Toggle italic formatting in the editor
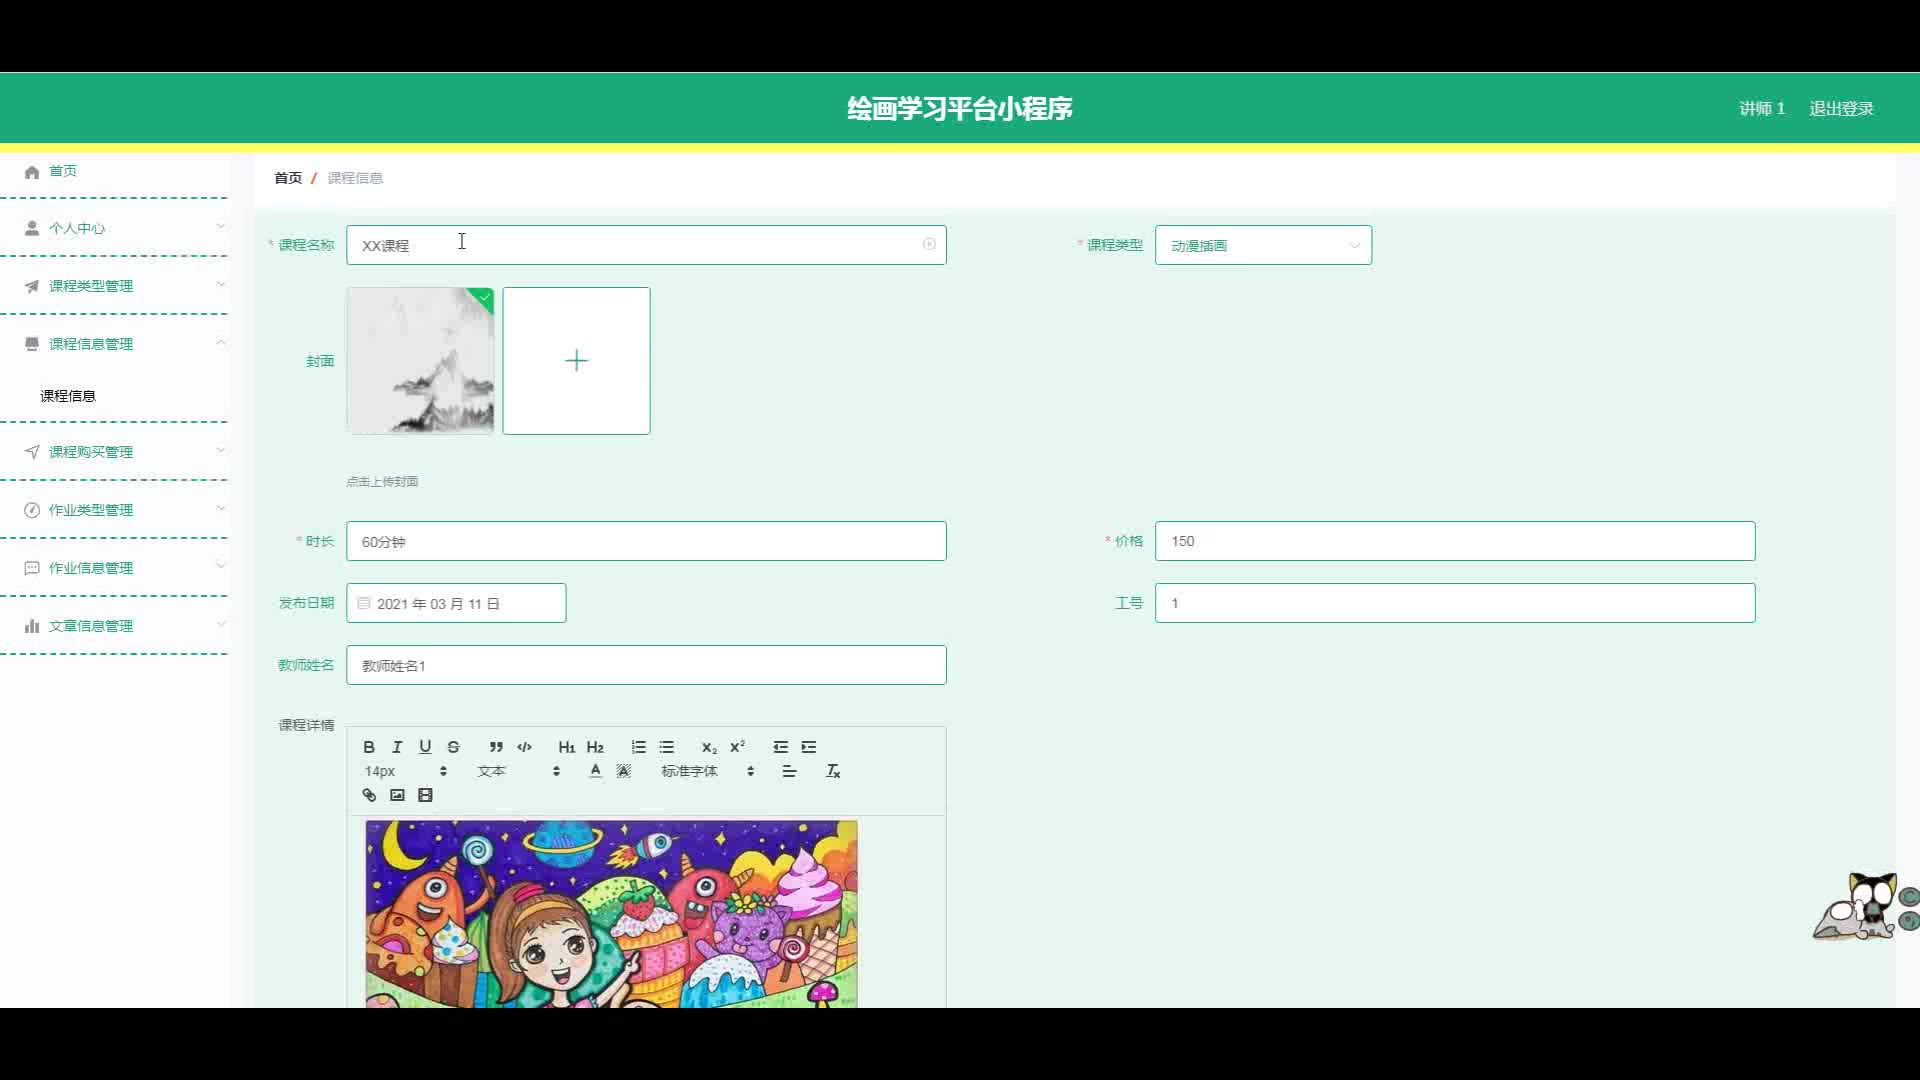The height and width of the screenshot is (1080, 1920). (x=397, y=747)
